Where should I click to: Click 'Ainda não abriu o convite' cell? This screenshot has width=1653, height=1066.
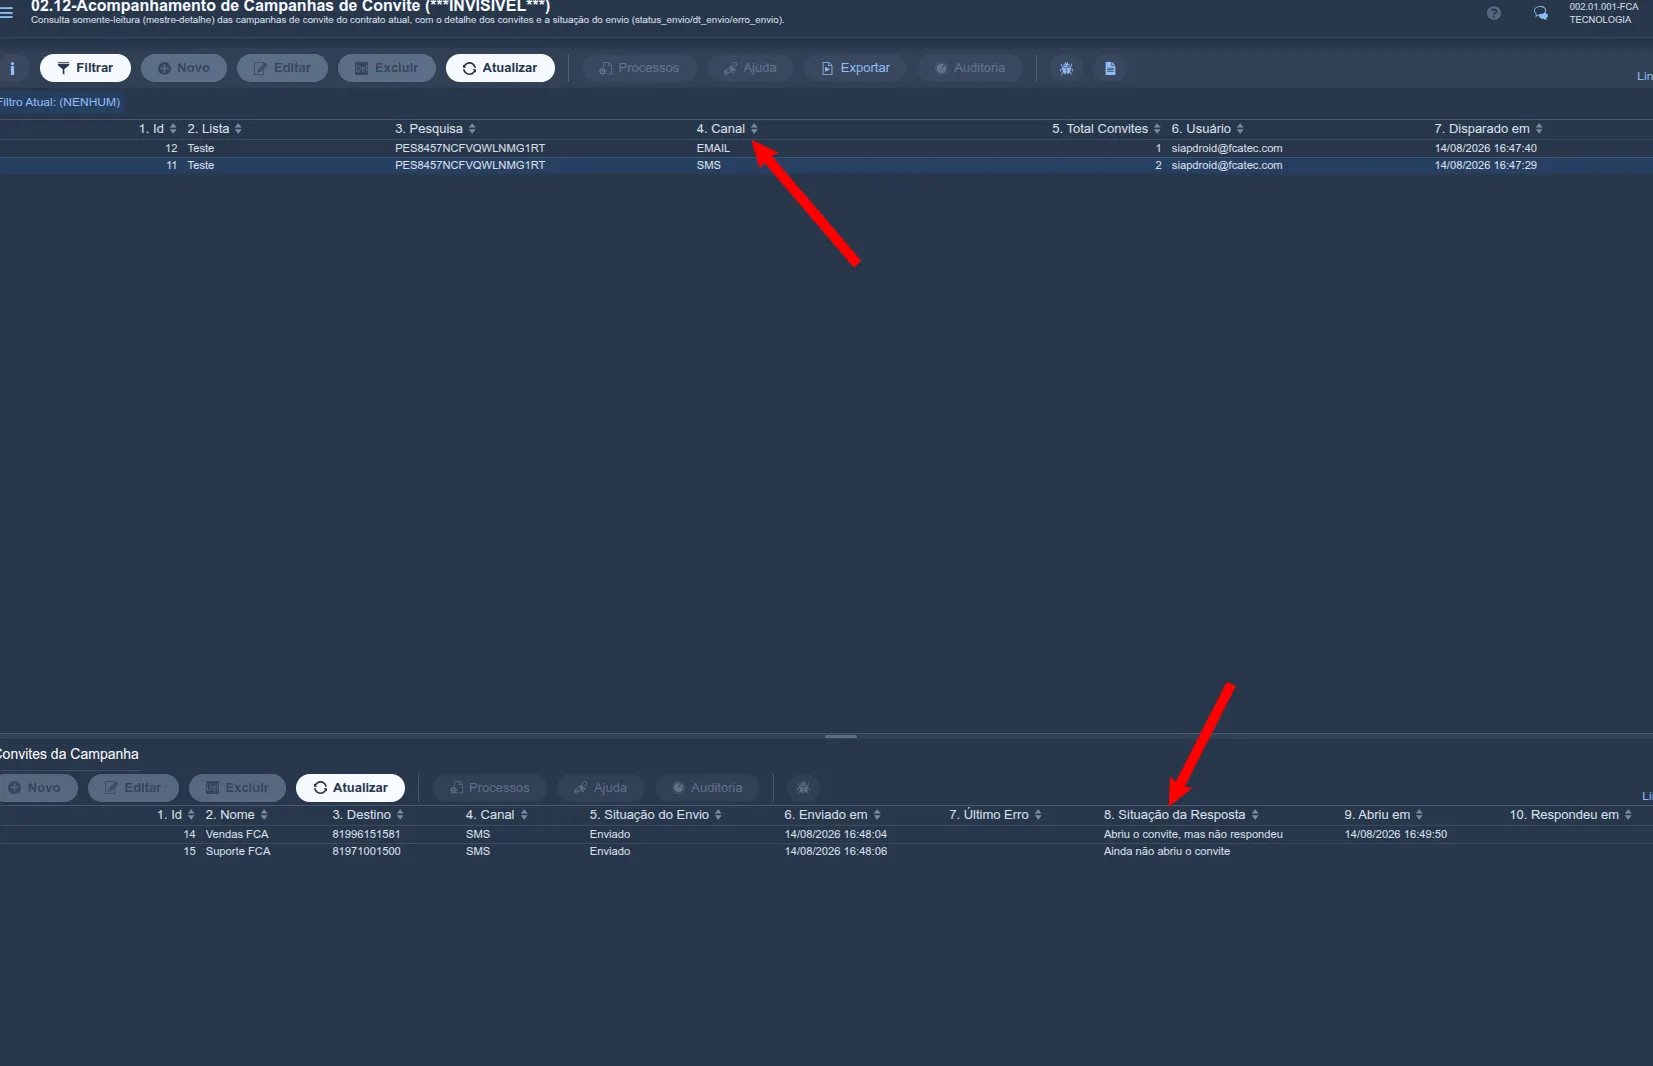[x=1166, y=852]
